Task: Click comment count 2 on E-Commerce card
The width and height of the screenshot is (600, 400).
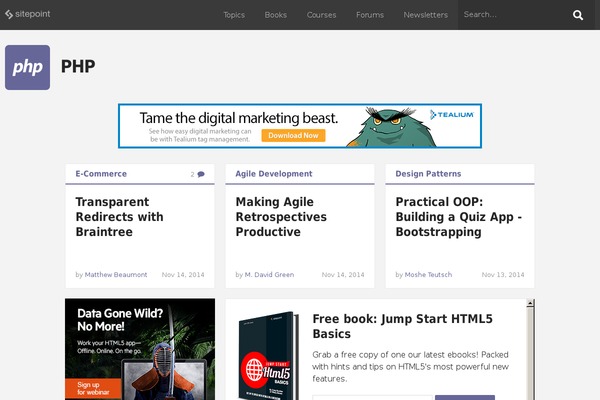Action: (x=192, y=174)
